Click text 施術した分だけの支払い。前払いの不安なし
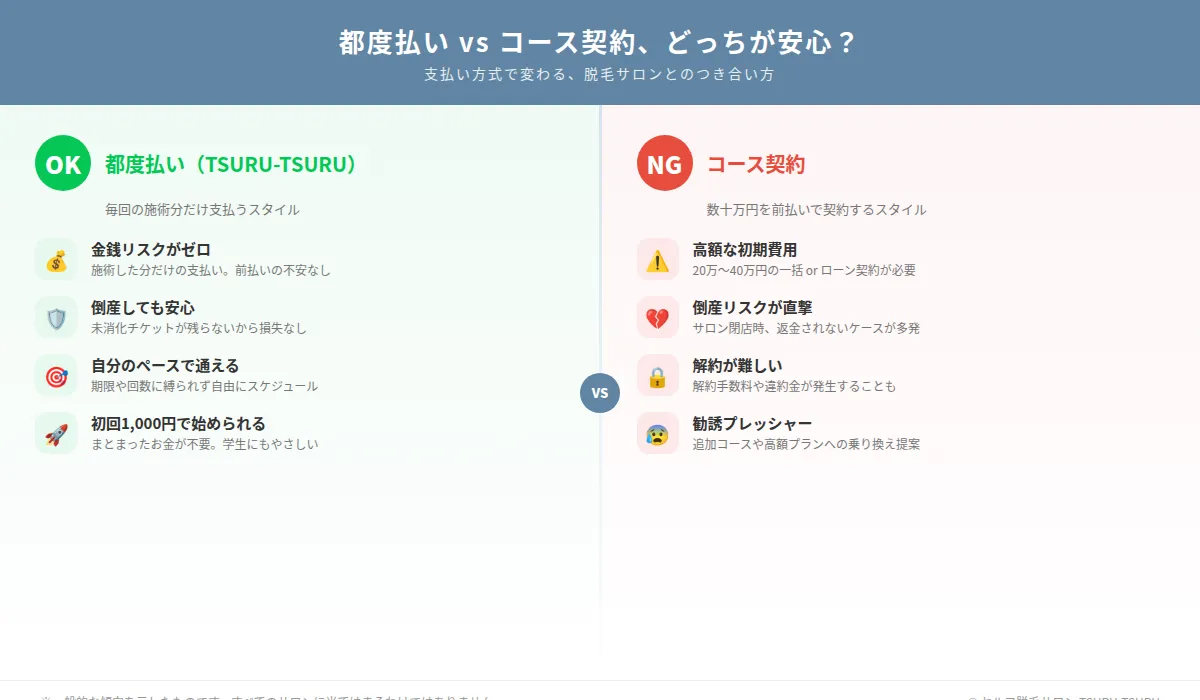This screenshot has height=700, width=1200. pos(211,270)
